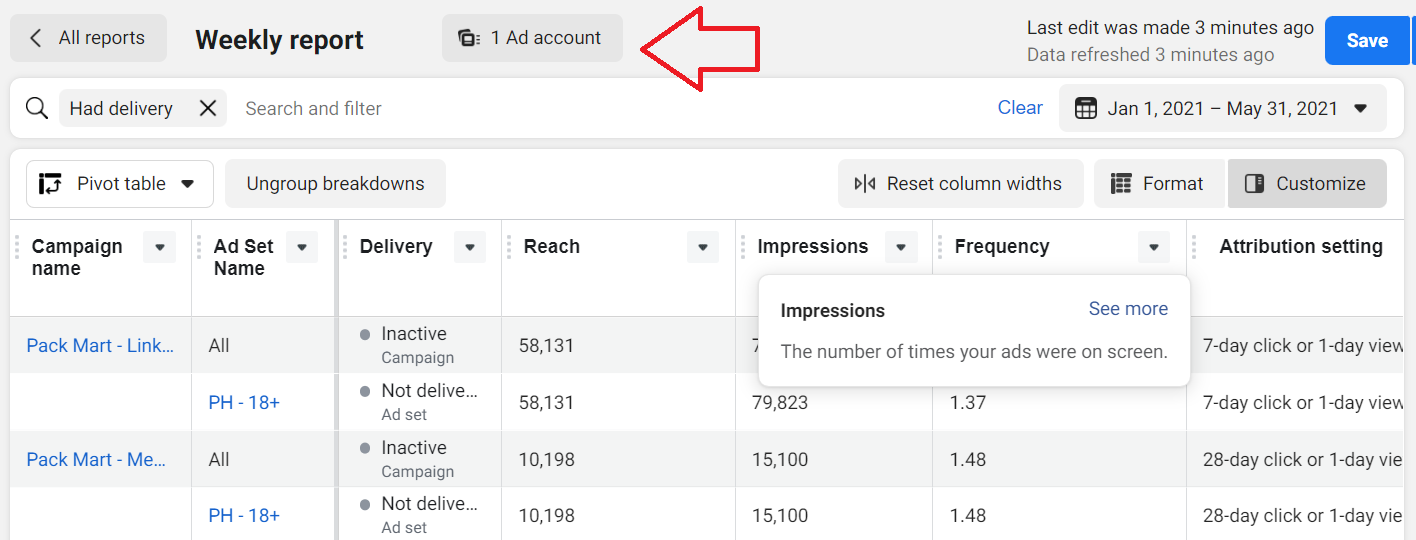The height and width of the screenshot is (540, 1416).
Task: Open the 1 Ad account selector
Action: (x=532, y=38)
